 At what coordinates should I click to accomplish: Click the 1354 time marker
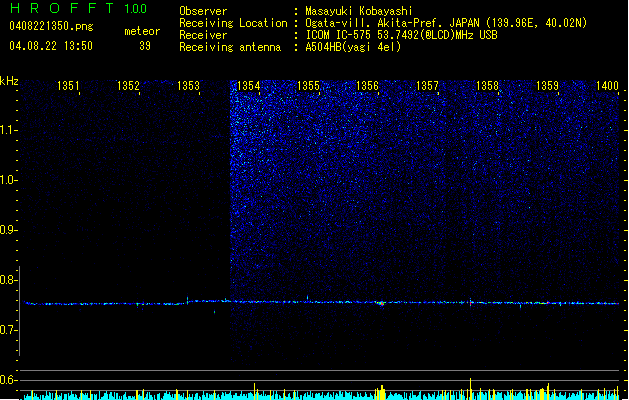coord(248,85)
